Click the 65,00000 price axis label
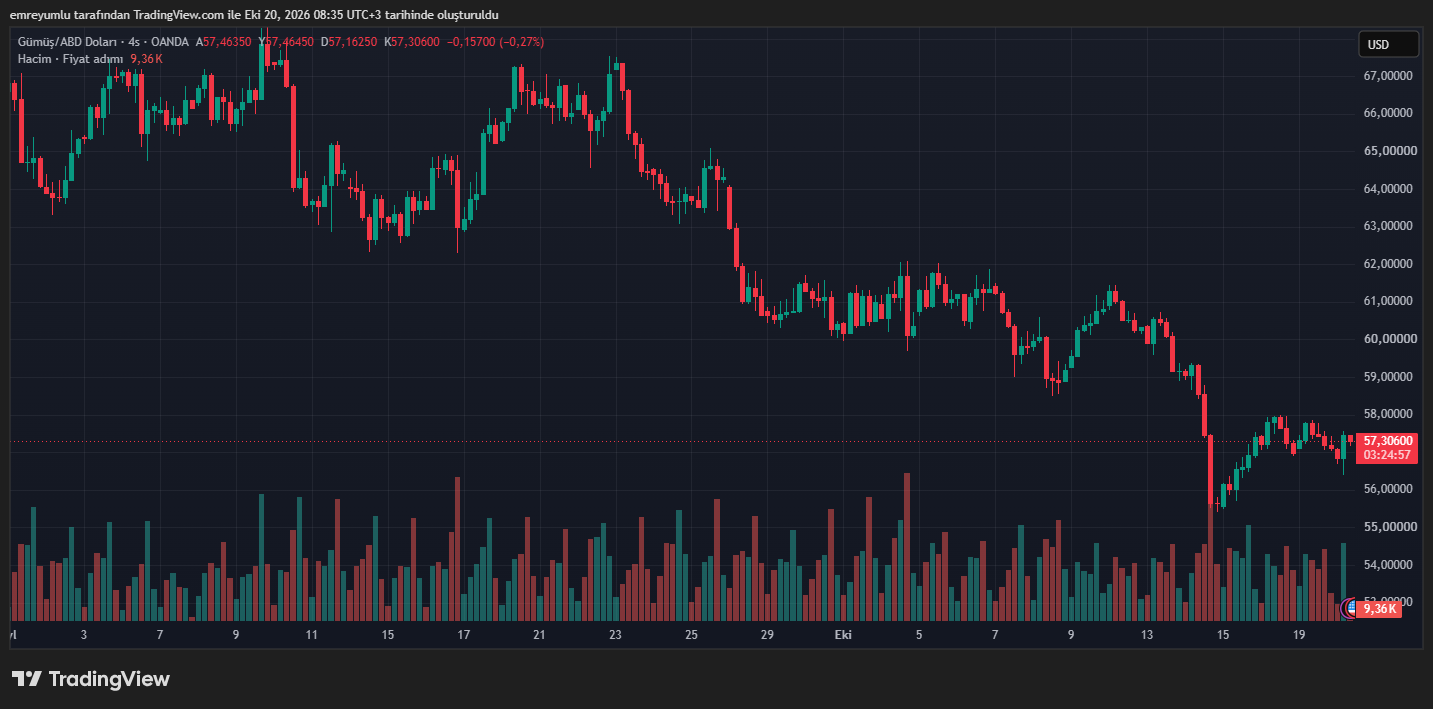This screenshot has height=709, width=1433. [1388, 151]
